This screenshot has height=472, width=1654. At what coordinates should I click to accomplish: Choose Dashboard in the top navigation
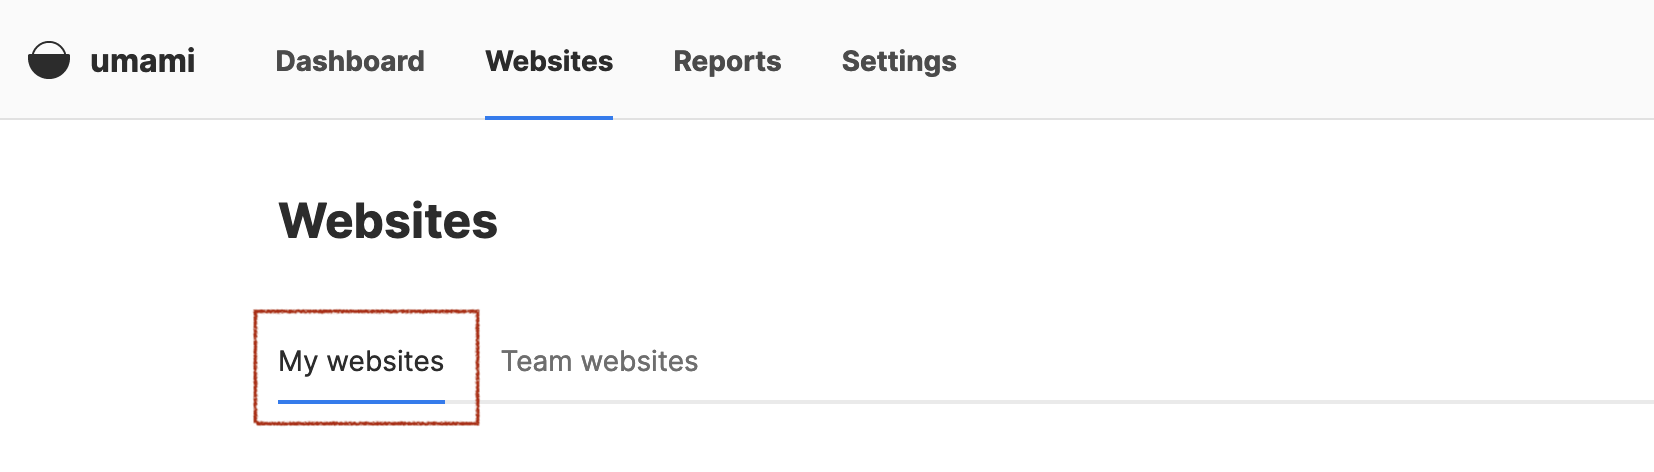(350, 61)
